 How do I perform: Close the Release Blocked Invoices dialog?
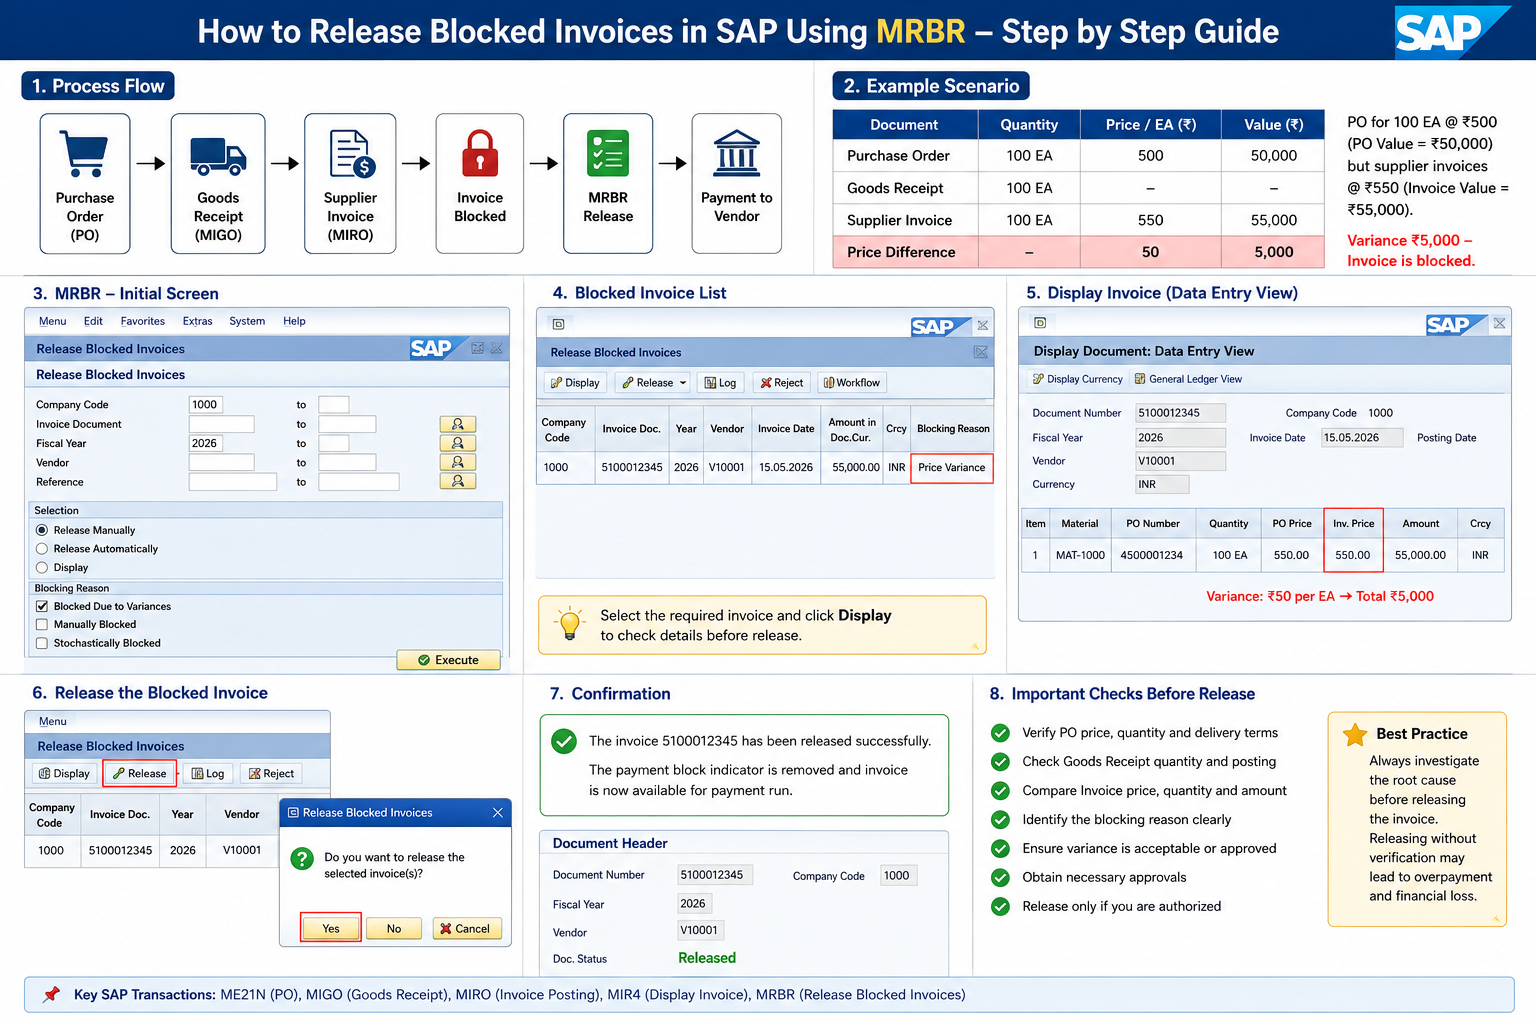coord(498,813)
